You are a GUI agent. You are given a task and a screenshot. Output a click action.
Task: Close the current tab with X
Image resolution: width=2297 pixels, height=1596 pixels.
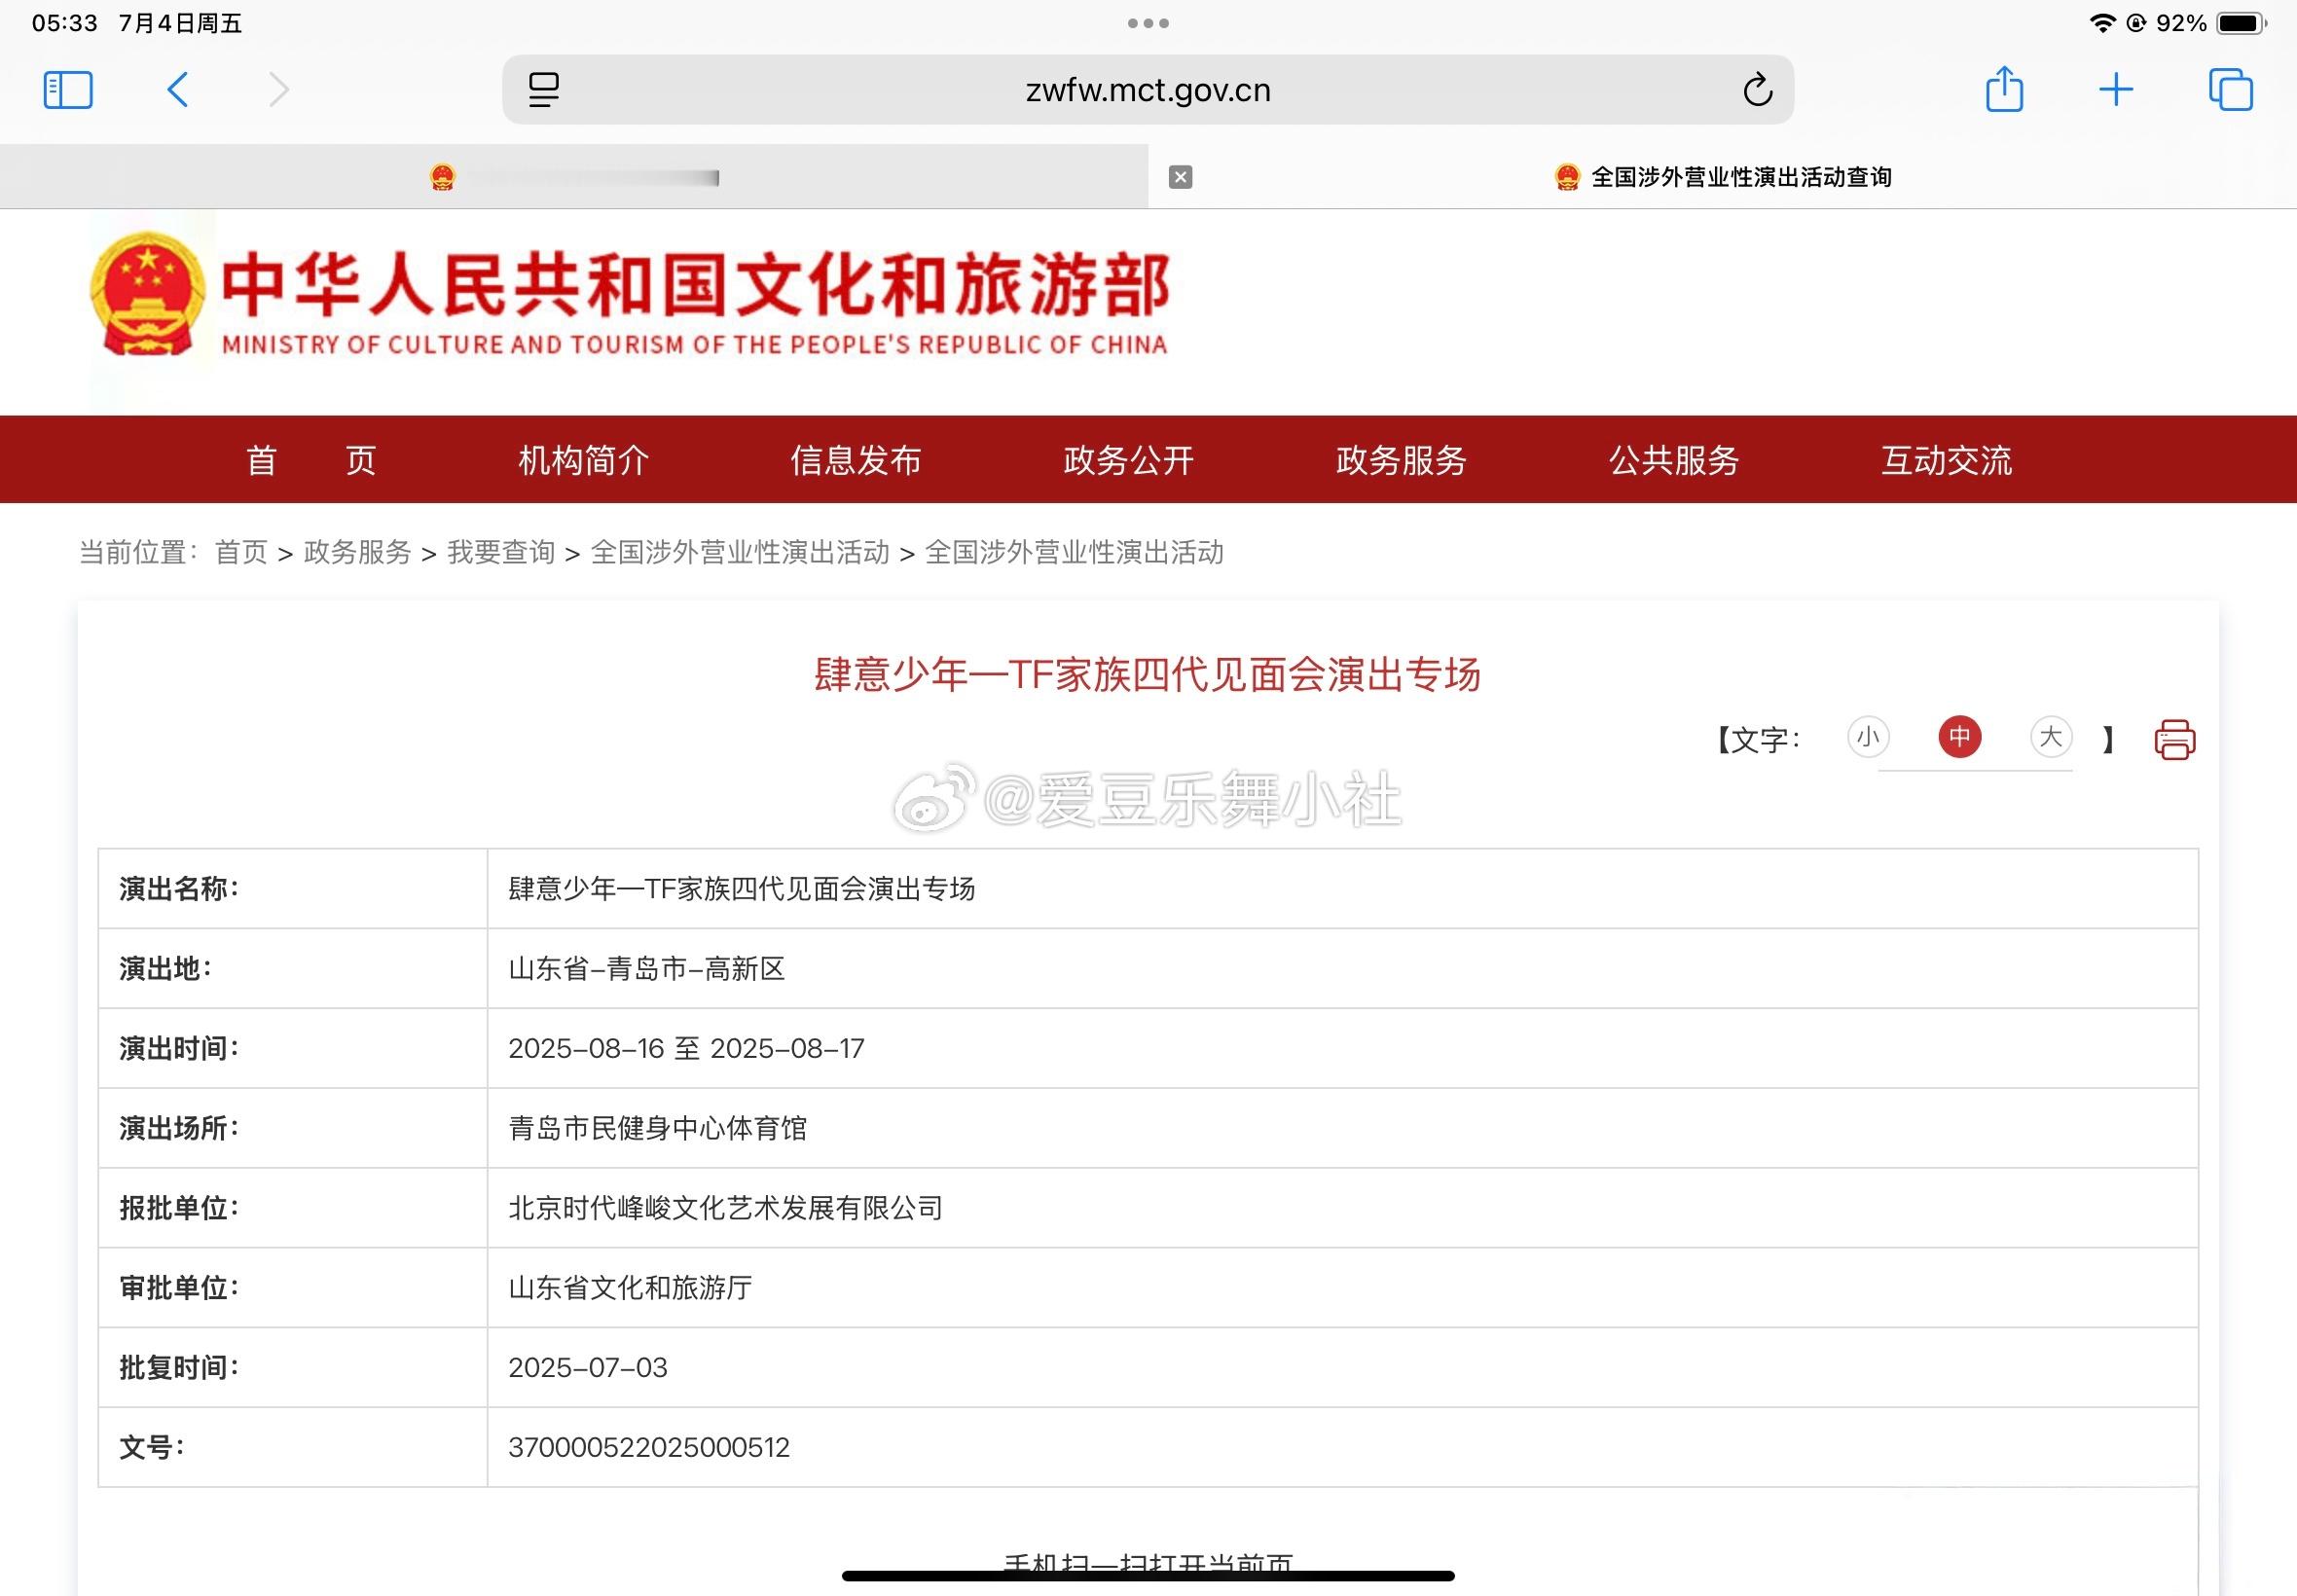[x=1180, y=177]
